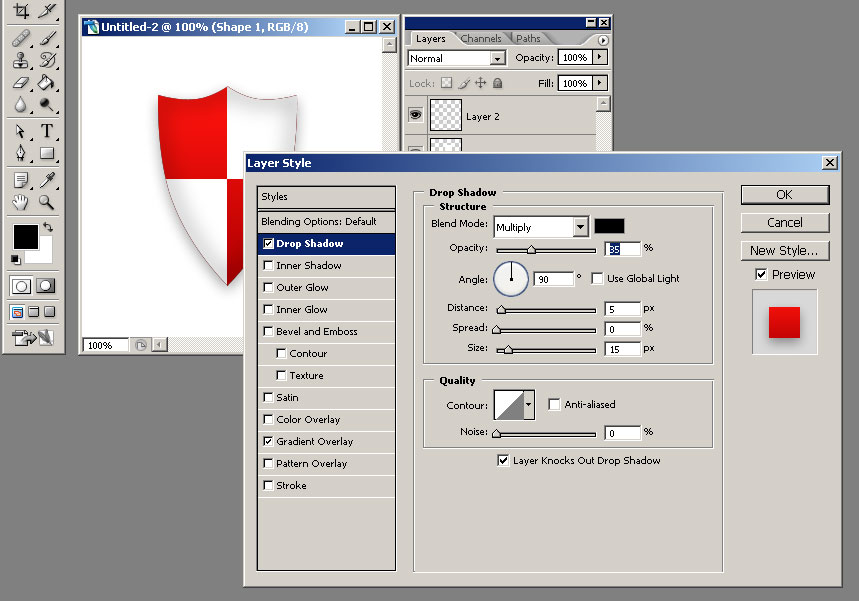Swap foreground and background colors

tap(48, 226)
